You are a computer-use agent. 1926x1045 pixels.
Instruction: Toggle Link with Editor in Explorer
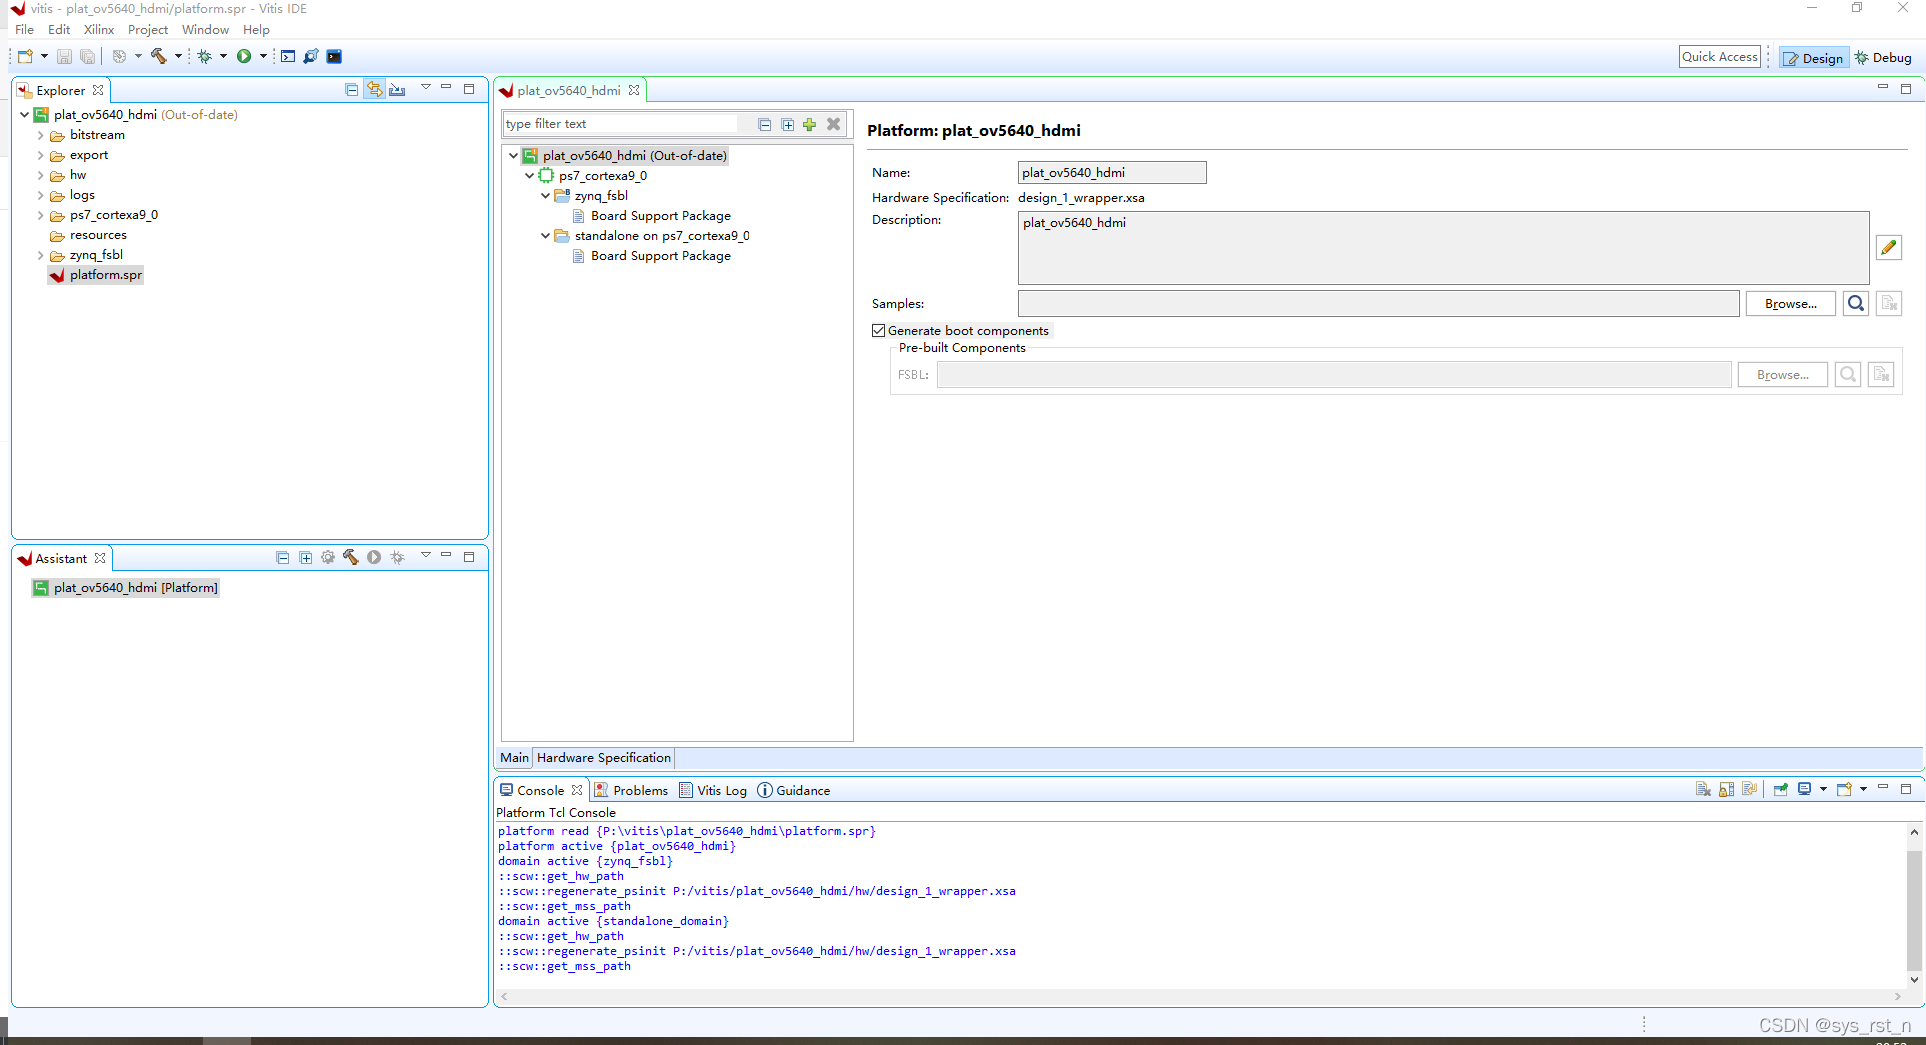point(374,90)
